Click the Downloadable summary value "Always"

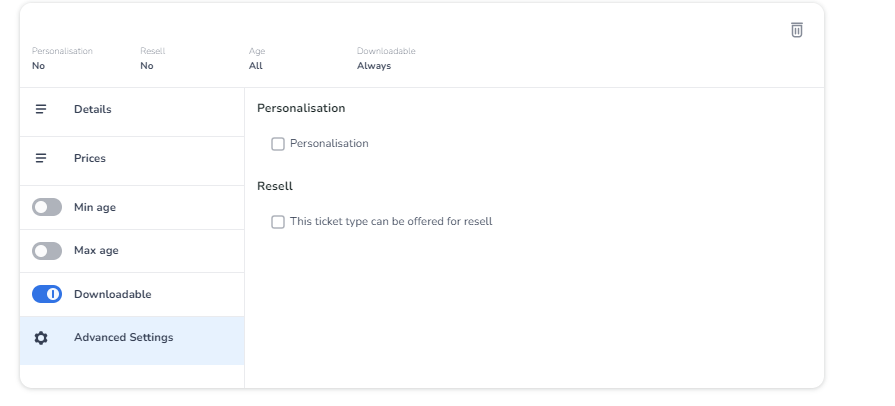click(x=374, y=66)
